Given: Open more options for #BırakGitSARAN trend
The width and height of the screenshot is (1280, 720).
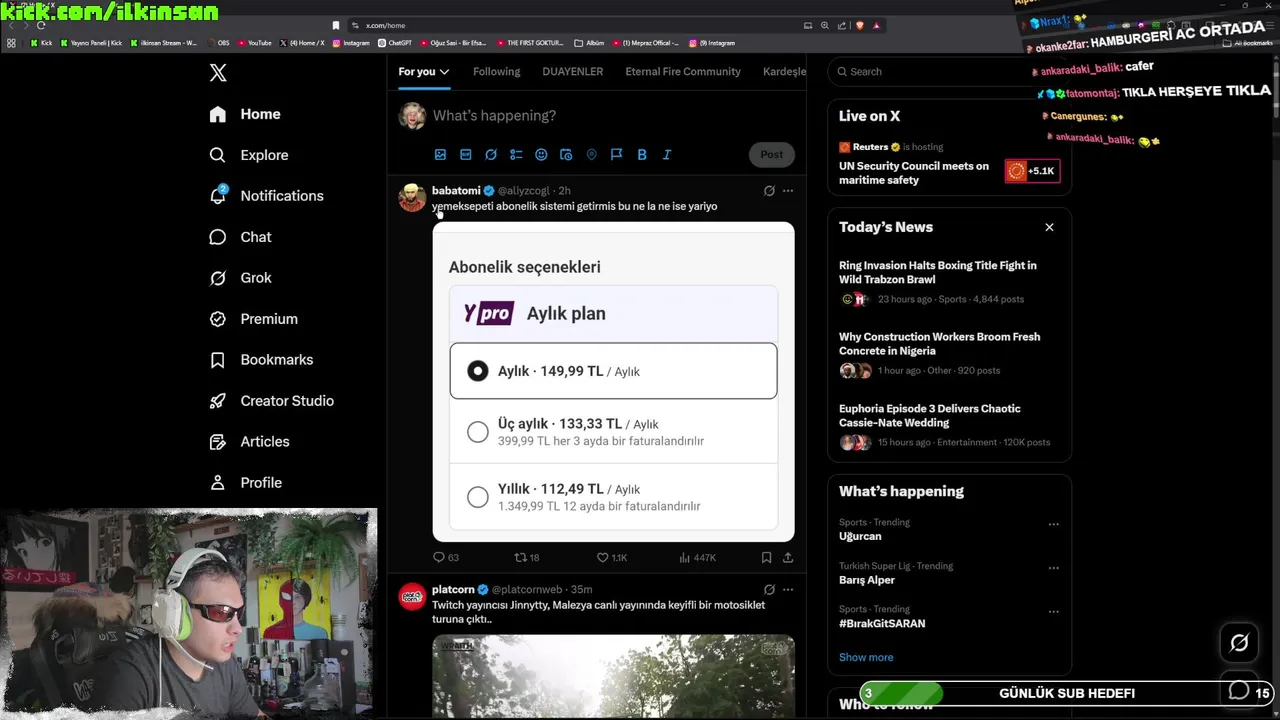Looking at the screenshot, I should pos(1053,611).
